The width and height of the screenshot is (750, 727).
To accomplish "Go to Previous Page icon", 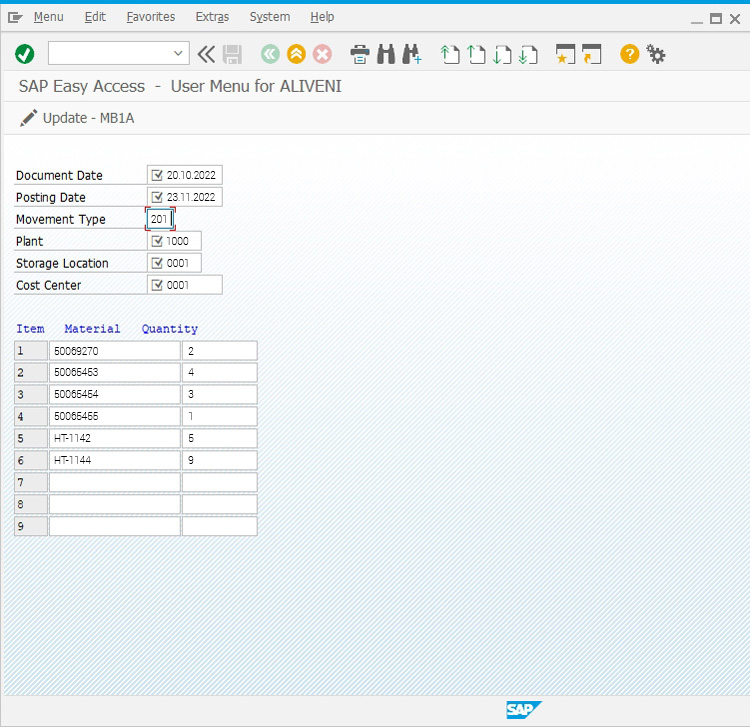I will click(475, 54).
